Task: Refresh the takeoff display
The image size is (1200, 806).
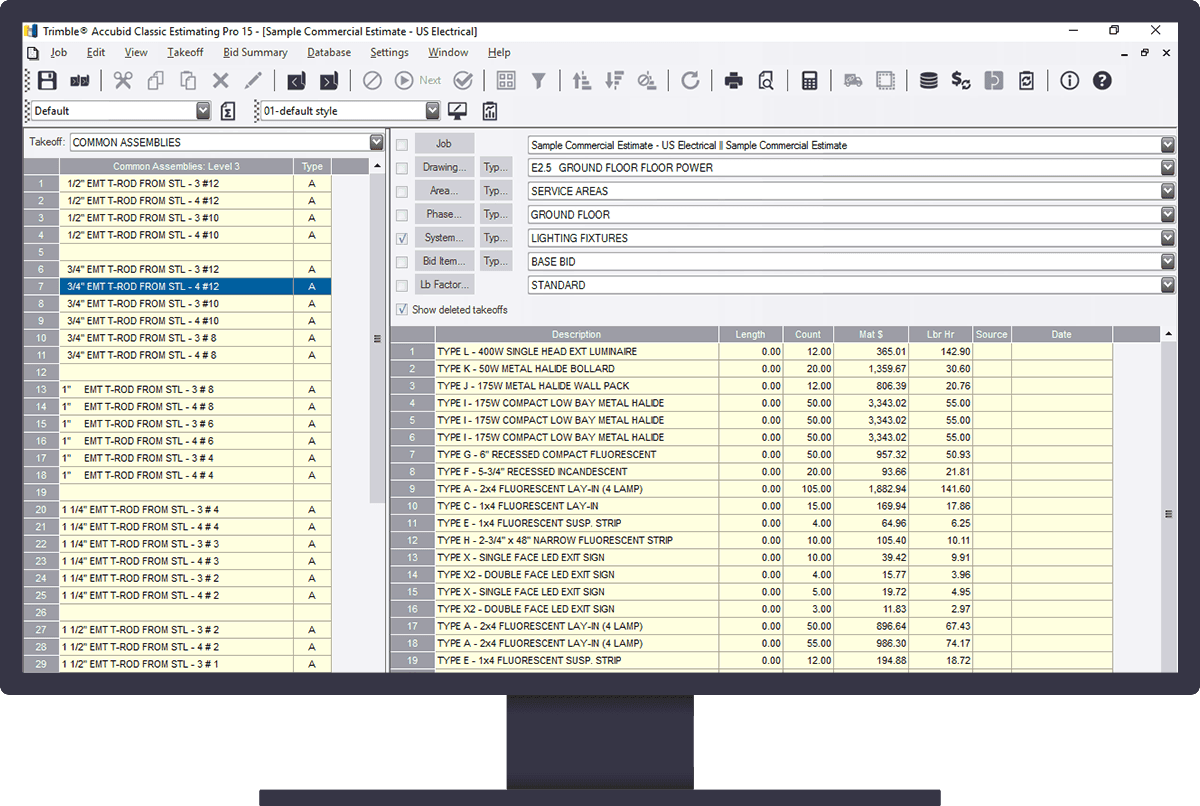Action: pos(690,80)
